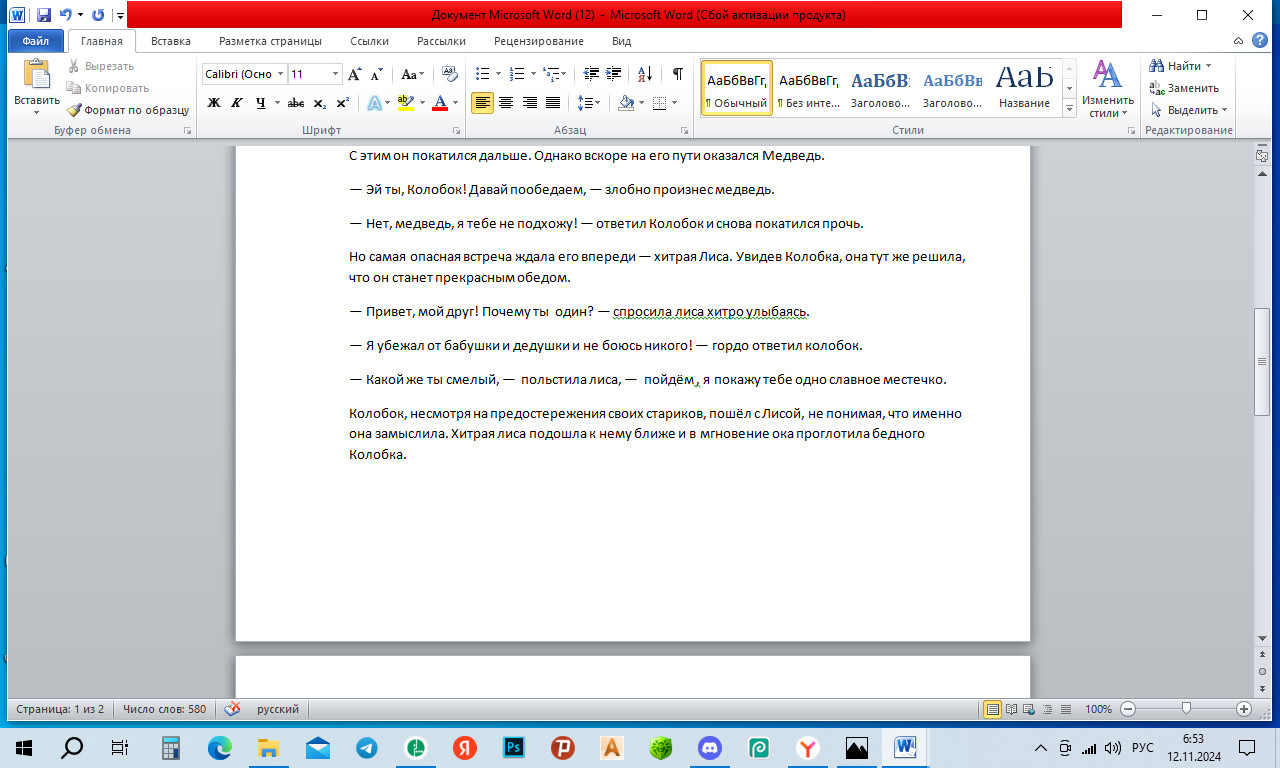Open the Windows Start menu

pos(24,747)
